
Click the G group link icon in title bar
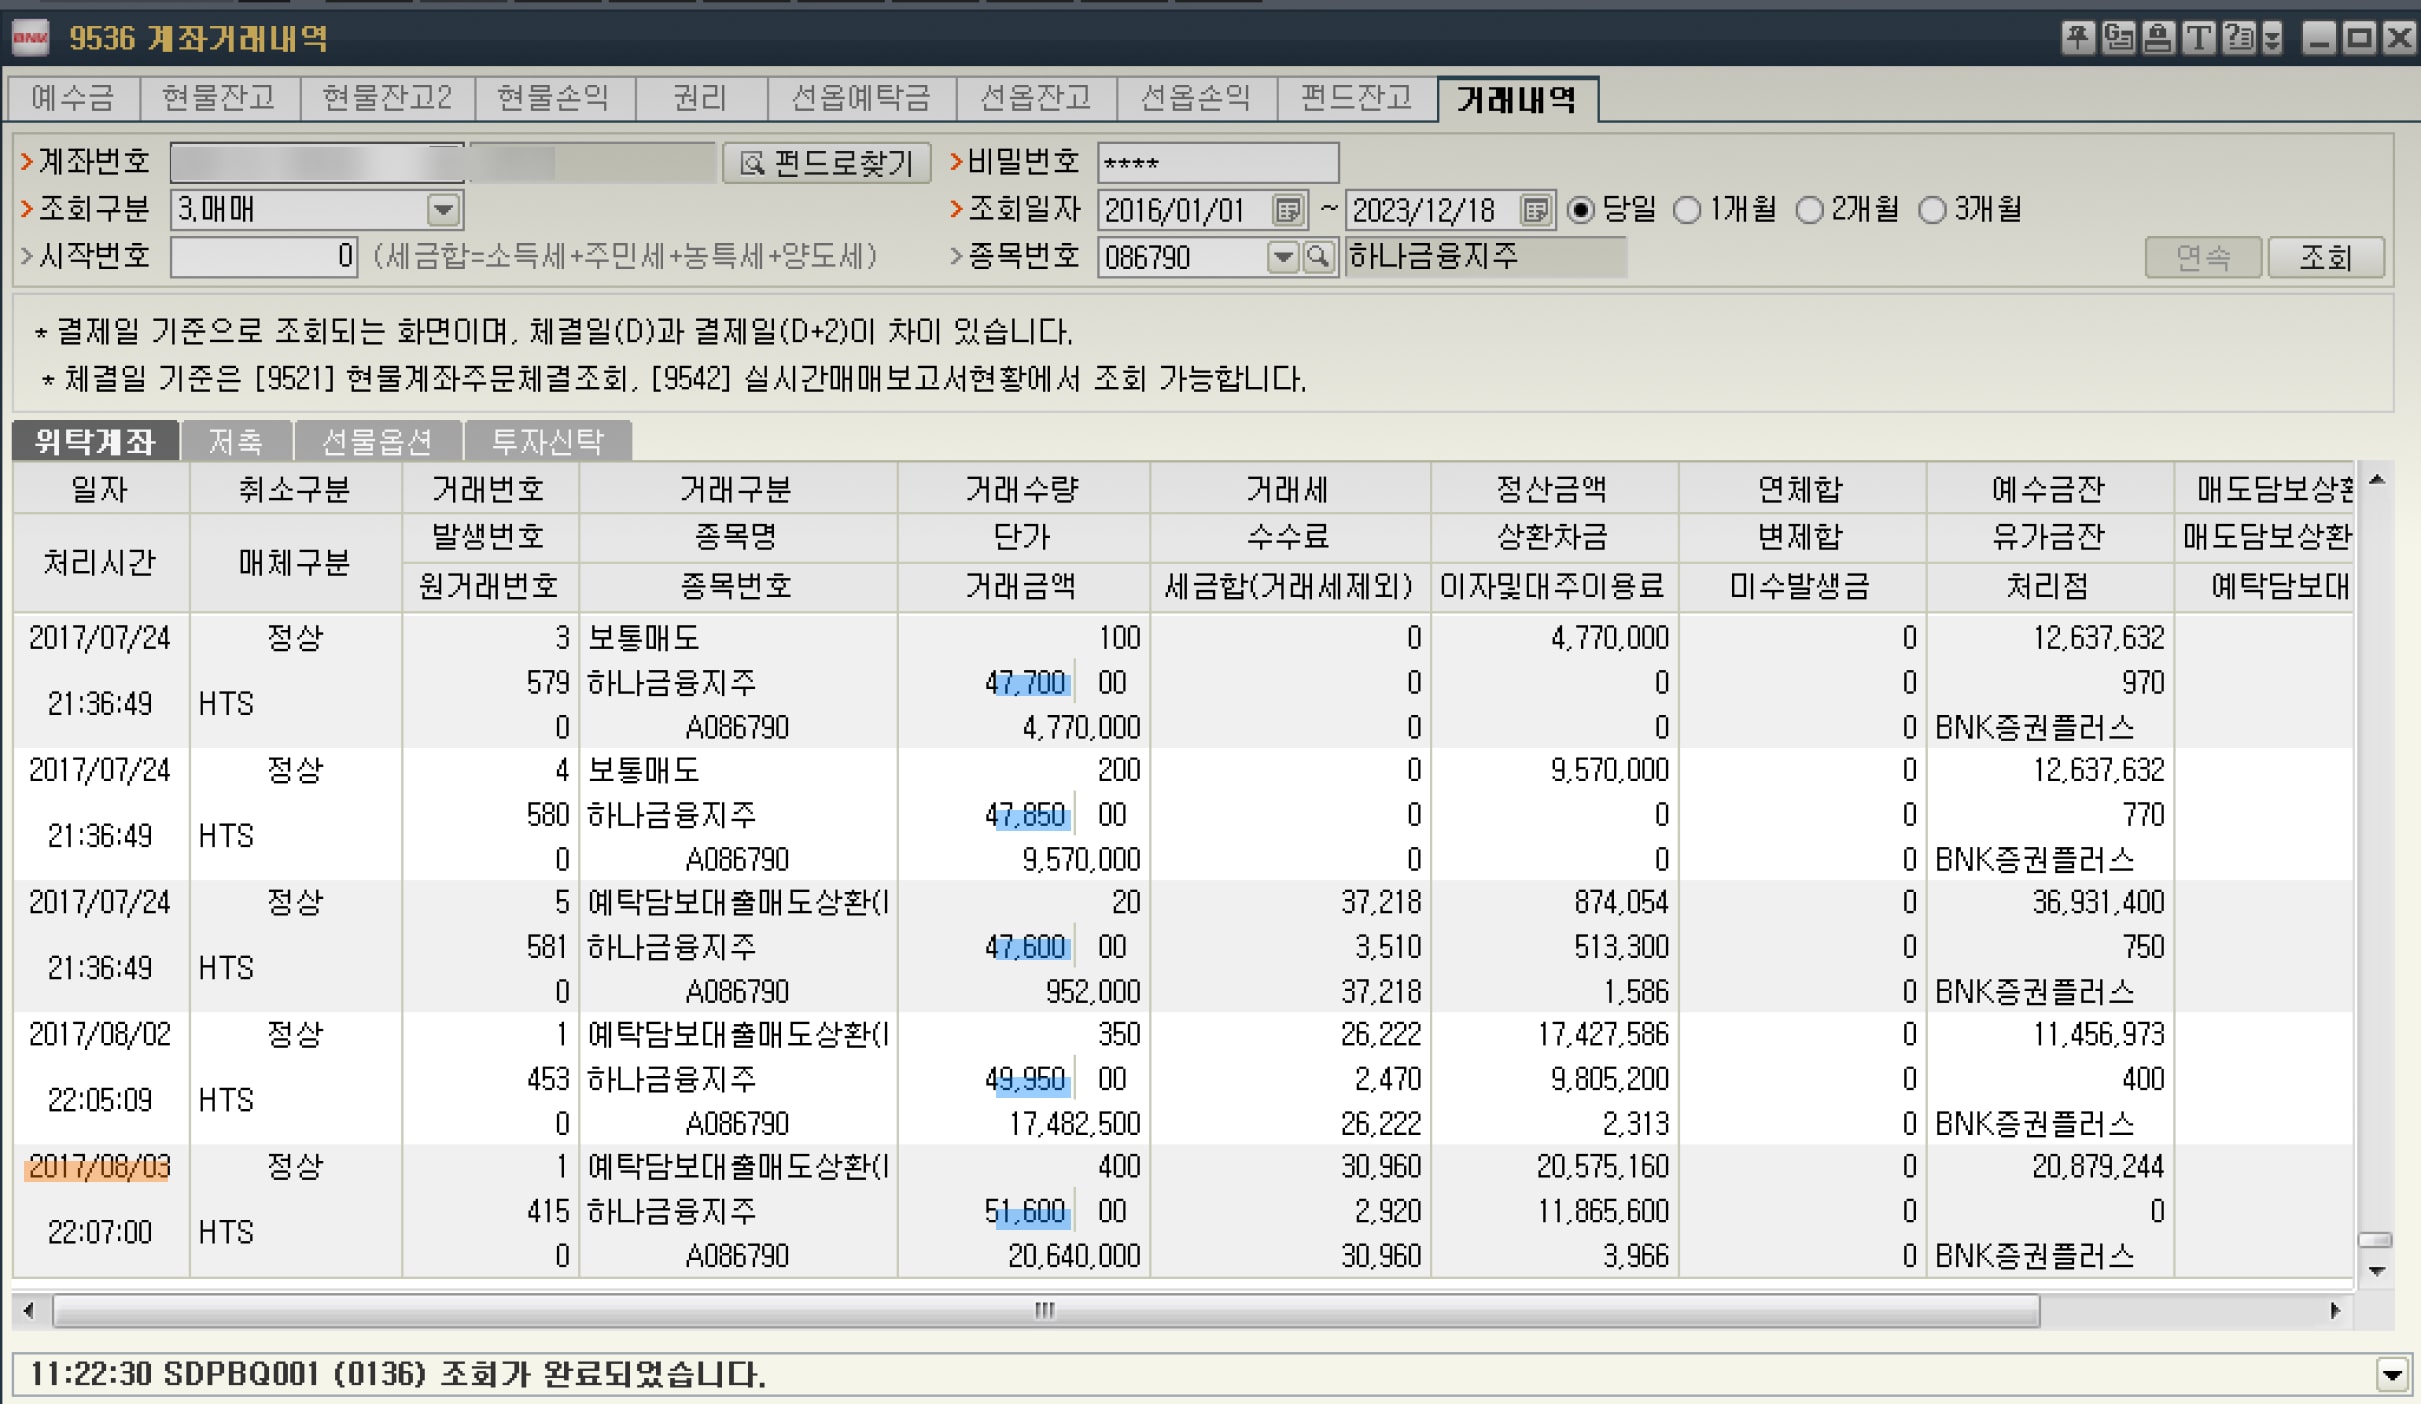point(2118,39)
